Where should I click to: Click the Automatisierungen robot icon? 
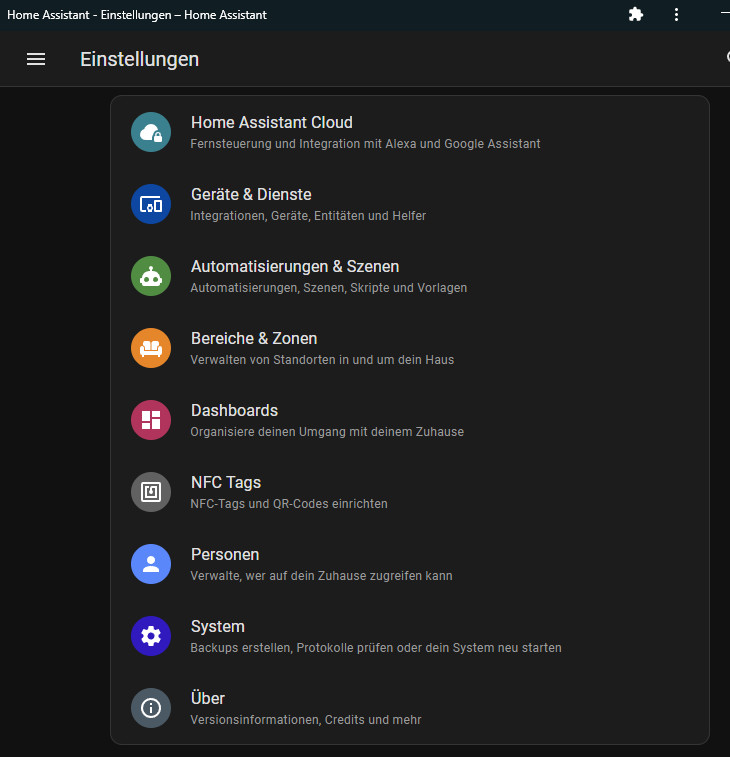[151, 276]
